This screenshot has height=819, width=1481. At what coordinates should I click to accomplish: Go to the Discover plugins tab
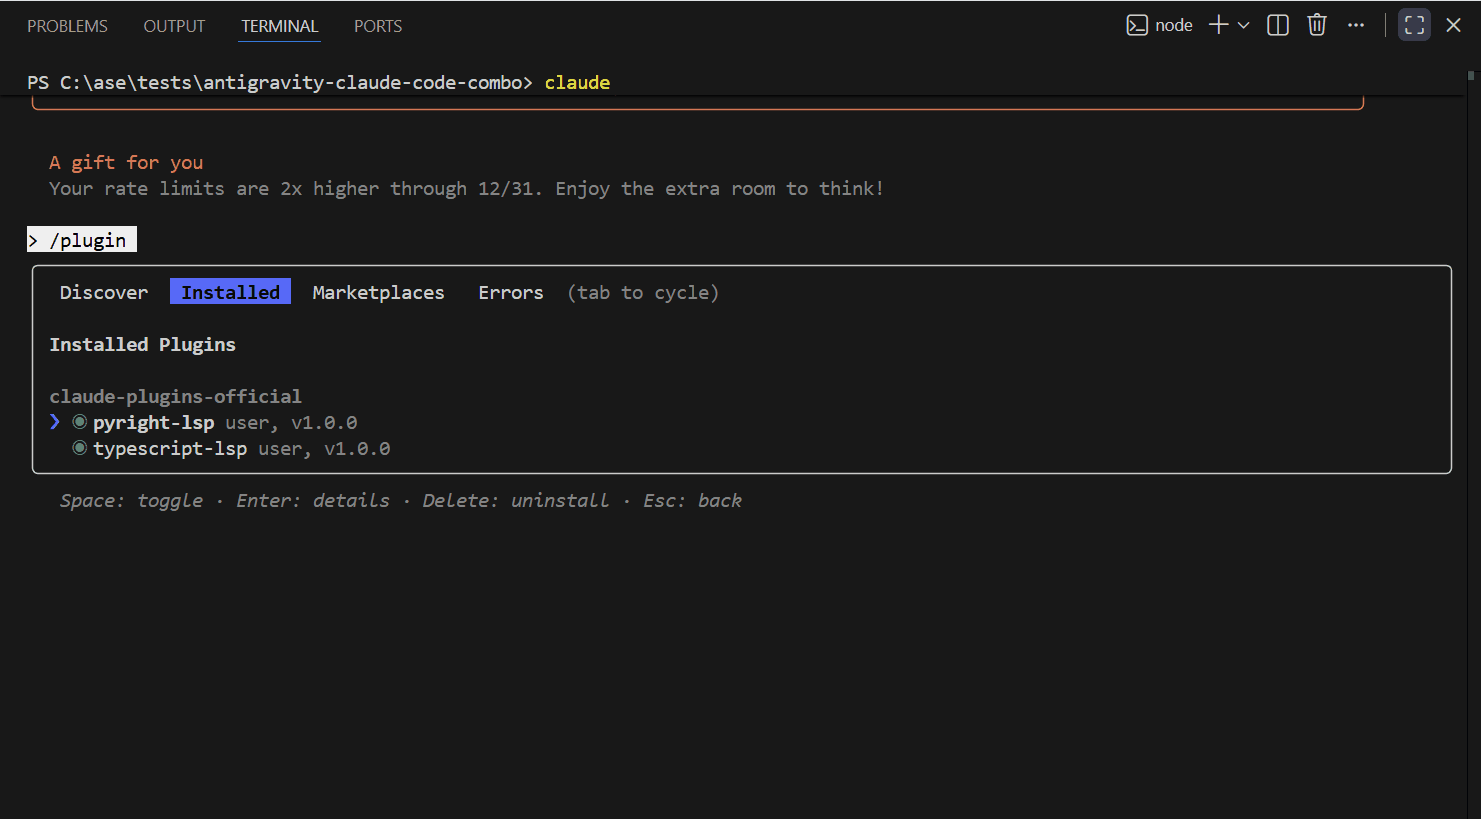[103, 292]
